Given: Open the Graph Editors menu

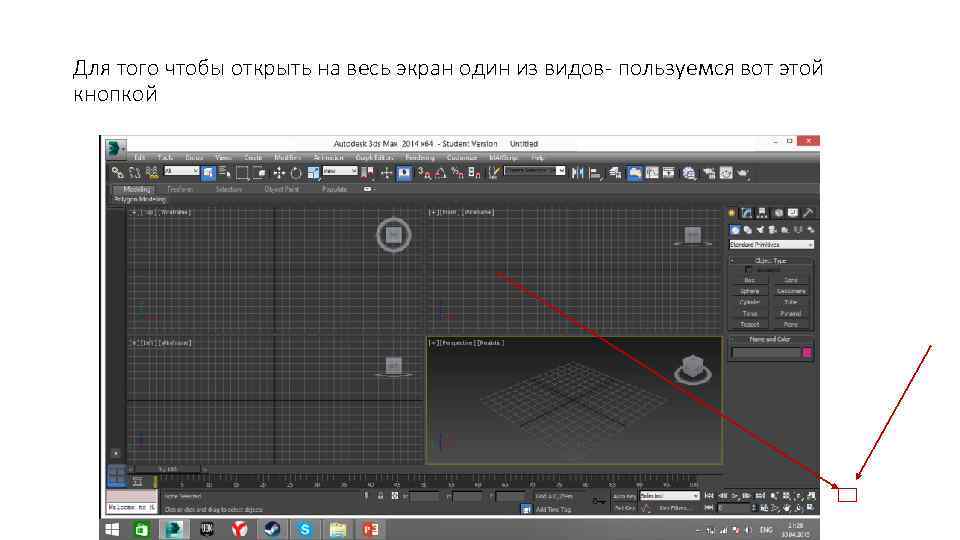Looking at the screenshot, I should coord(373,157).
